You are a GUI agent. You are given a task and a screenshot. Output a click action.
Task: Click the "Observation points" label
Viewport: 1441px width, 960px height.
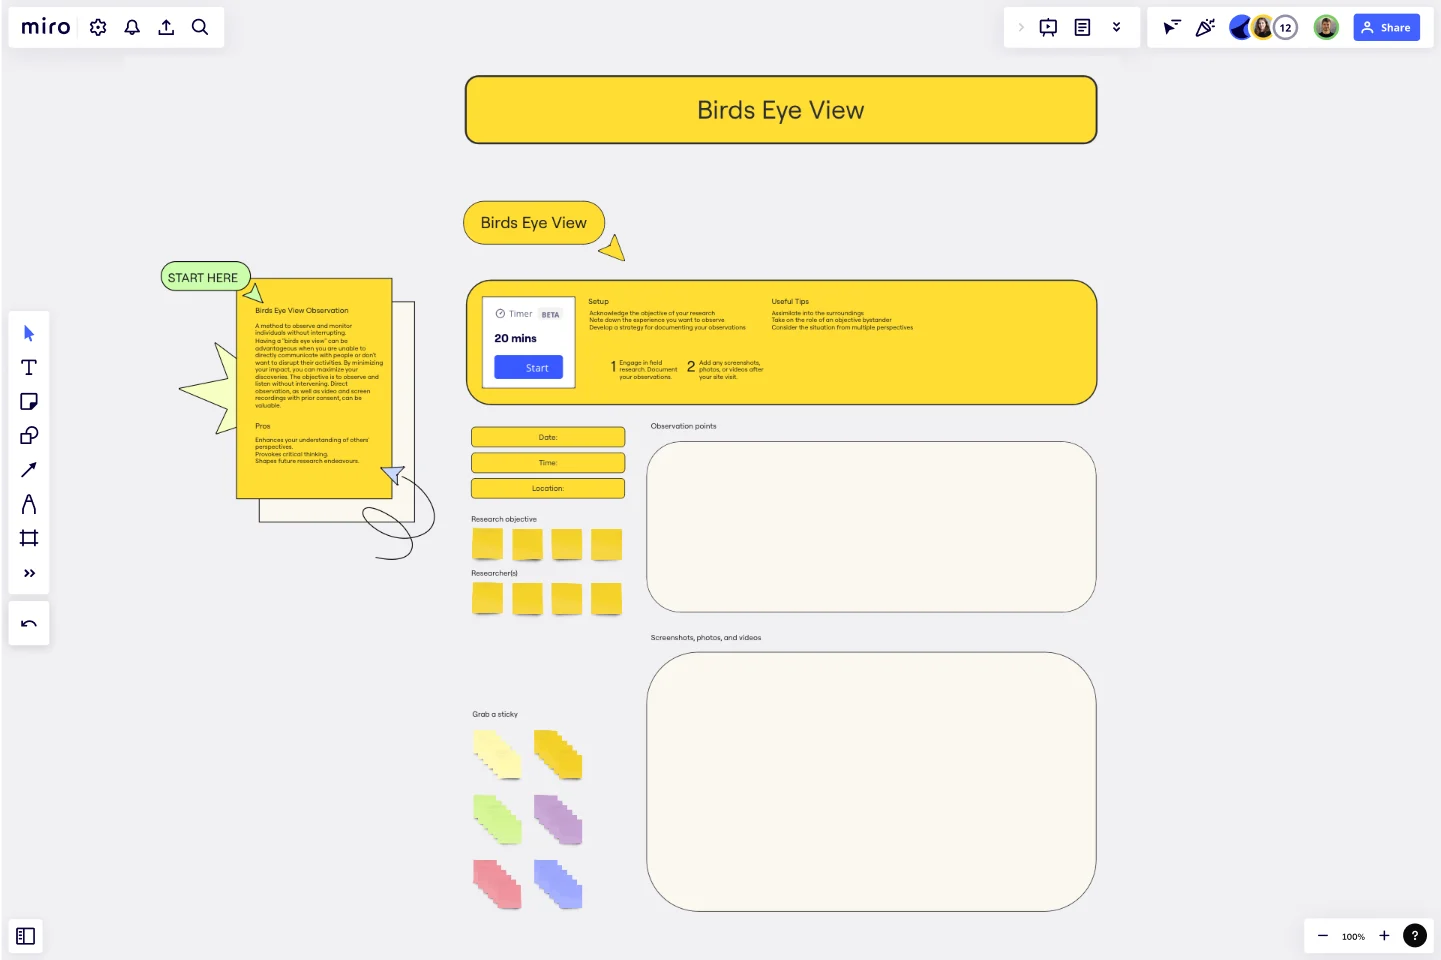pos(684,426)
